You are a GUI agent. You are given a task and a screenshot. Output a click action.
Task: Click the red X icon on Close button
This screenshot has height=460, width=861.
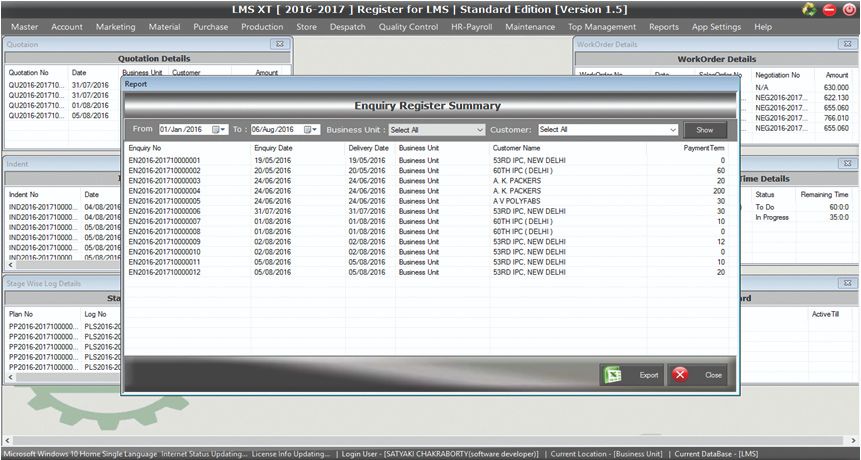[x=680, y=375]
